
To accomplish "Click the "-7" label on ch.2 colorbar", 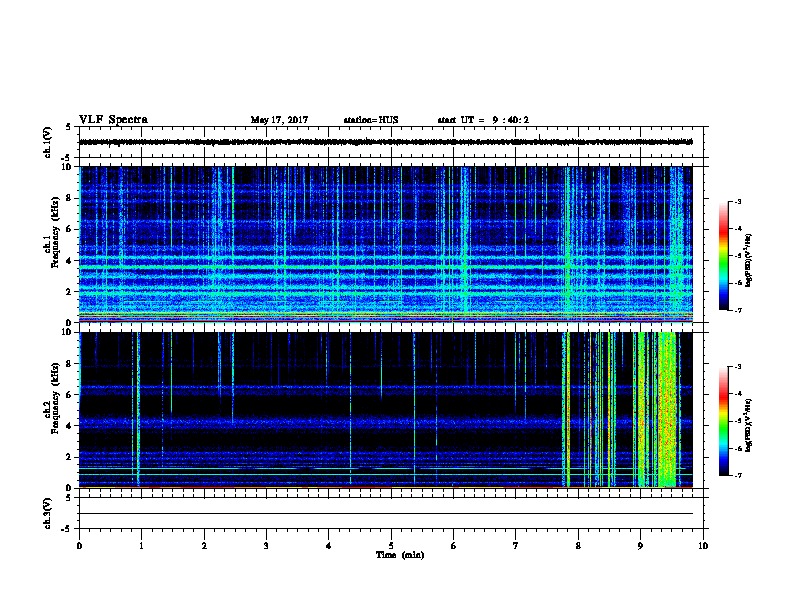I will coord(738,475).
